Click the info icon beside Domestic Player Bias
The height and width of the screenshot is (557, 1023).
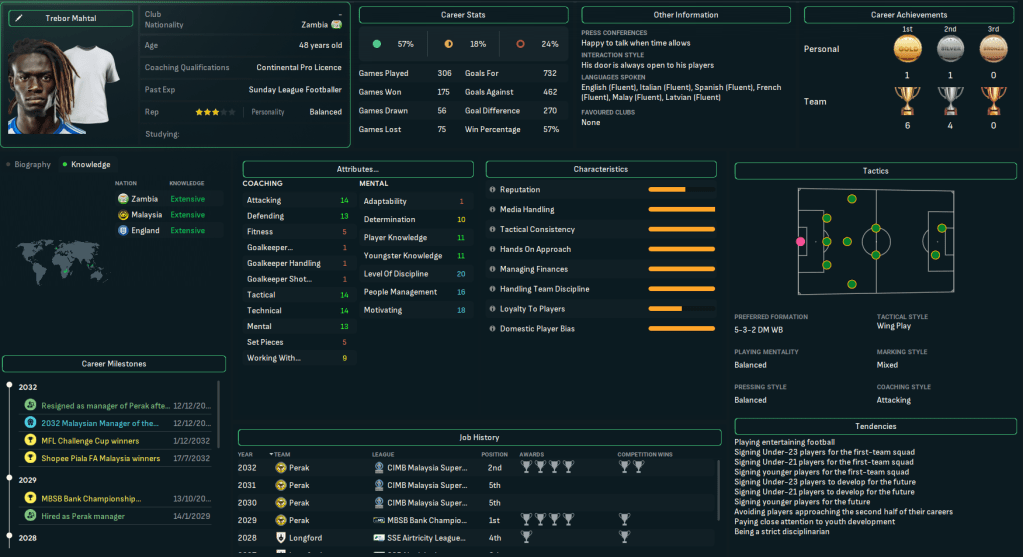pyautogui.click(x=492, y=329)
